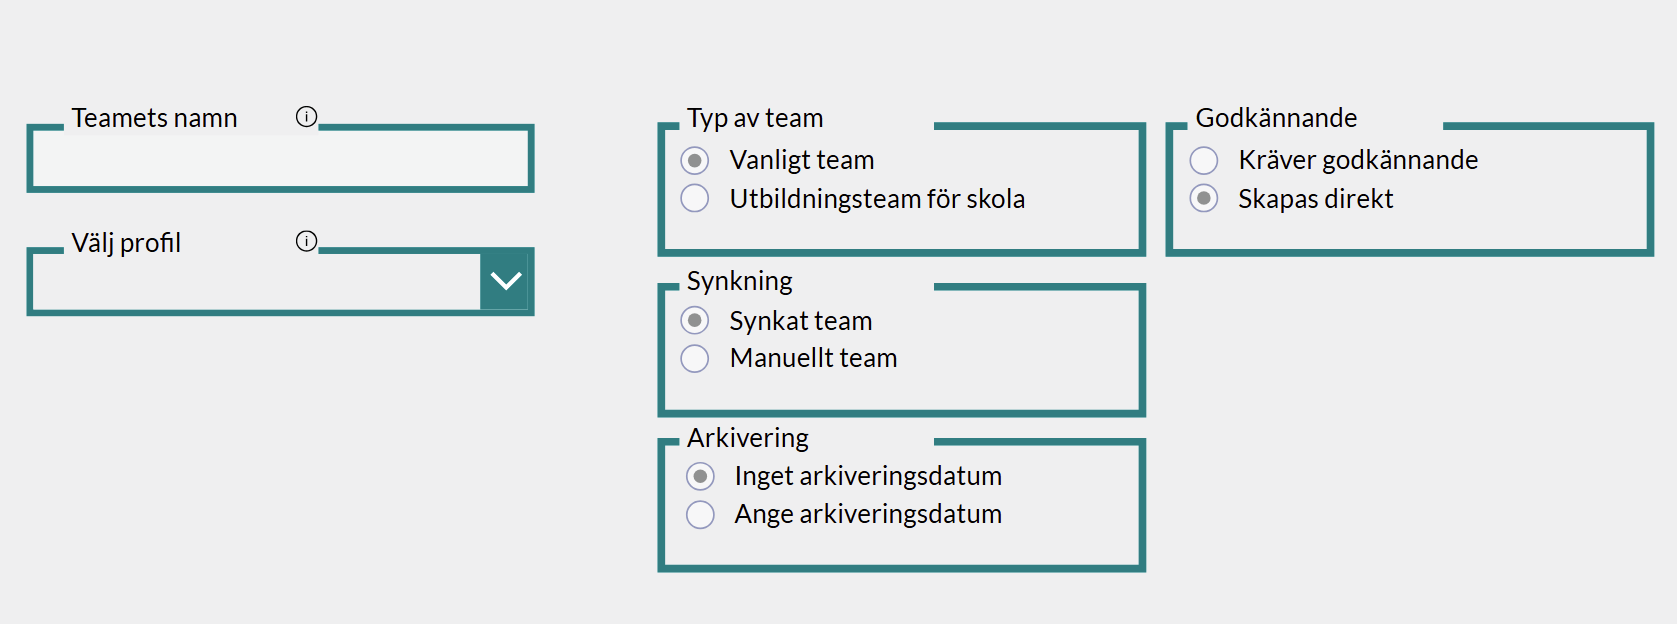Select Utbildningsteam för skola radio button
This screenshot has height=624, width=1677.
point(695,198)
